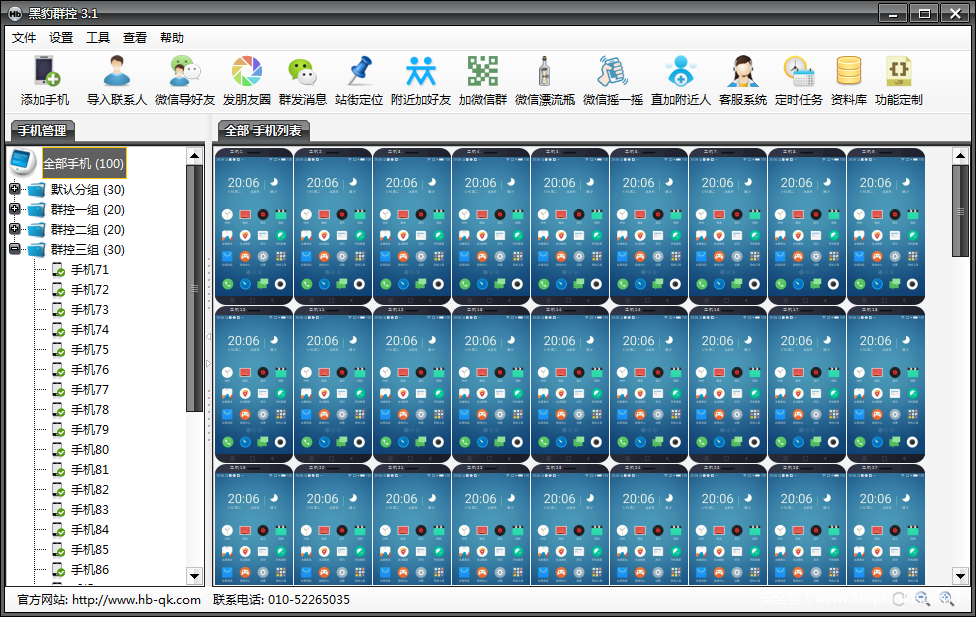Select the 发朋友圈 post moments icon
Screen dimensions: 976x617
(247, 73)
